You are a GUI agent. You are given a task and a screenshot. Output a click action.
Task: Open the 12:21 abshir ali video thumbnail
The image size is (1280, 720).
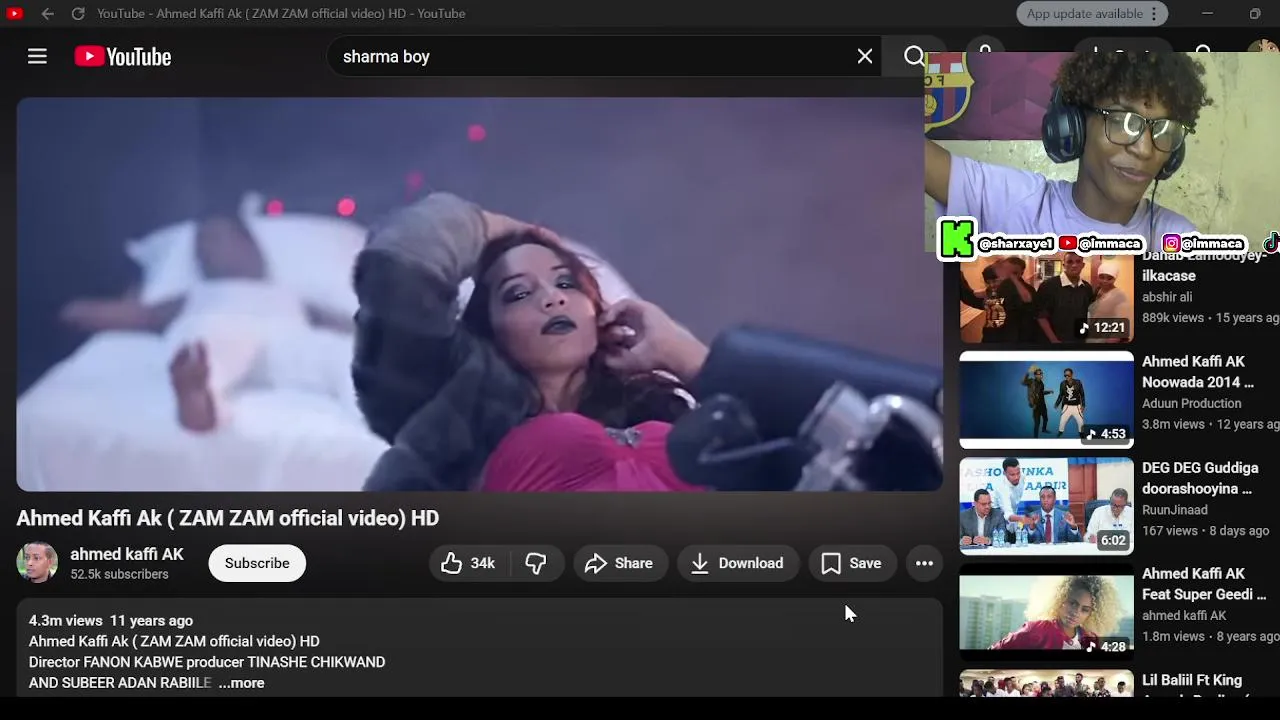pos(1047,297)
